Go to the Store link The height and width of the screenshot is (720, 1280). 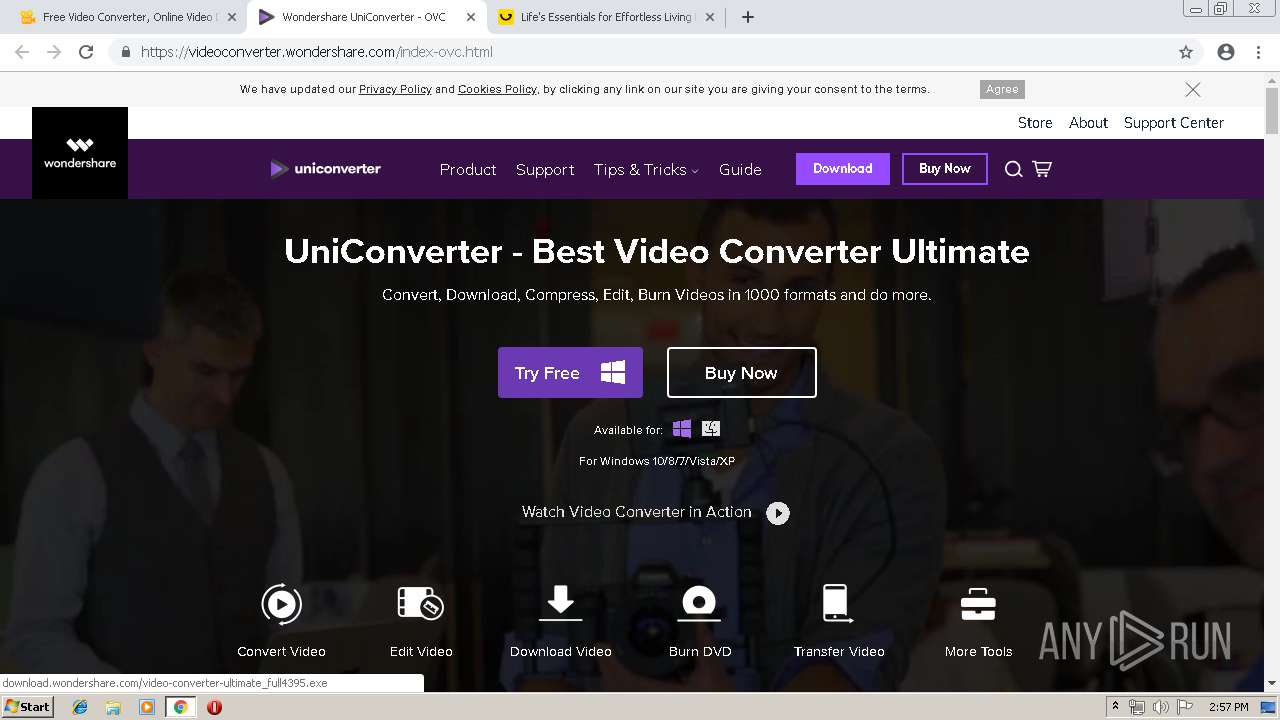[1035, 123]
